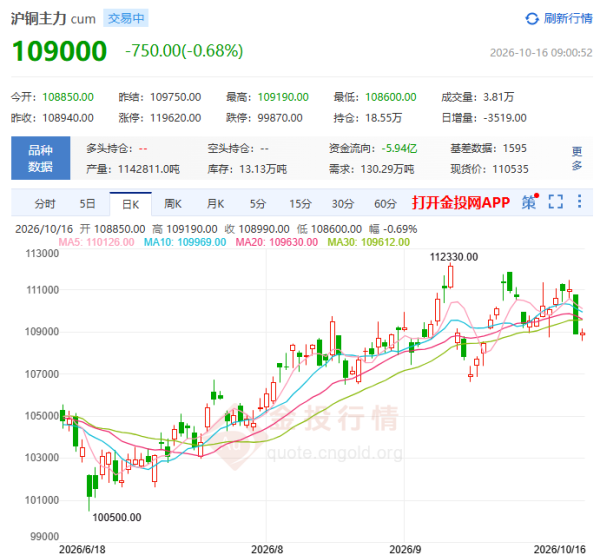600x555 pixels.
Task: Click the 产量 value 1142811.0吨
Action: 148,169
